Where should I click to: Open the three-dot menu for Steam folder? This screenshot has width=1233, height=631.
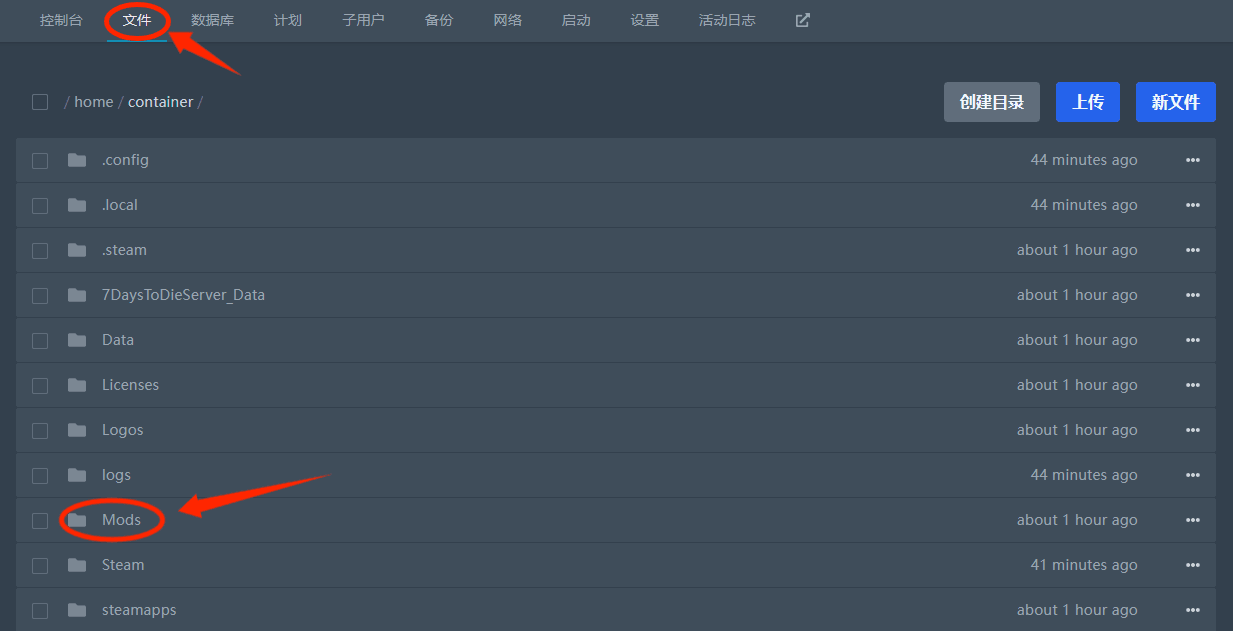point(1192,565)
